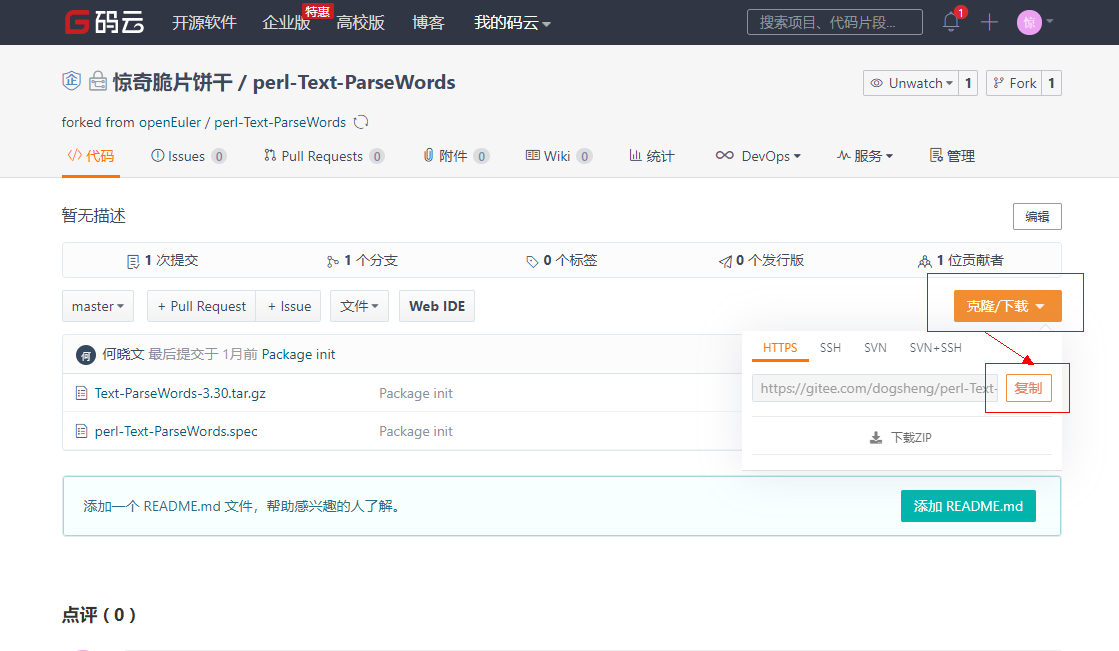Expand the 克隆/下载 dropdown button
1119x651 pixels.
coord(1007,306)
